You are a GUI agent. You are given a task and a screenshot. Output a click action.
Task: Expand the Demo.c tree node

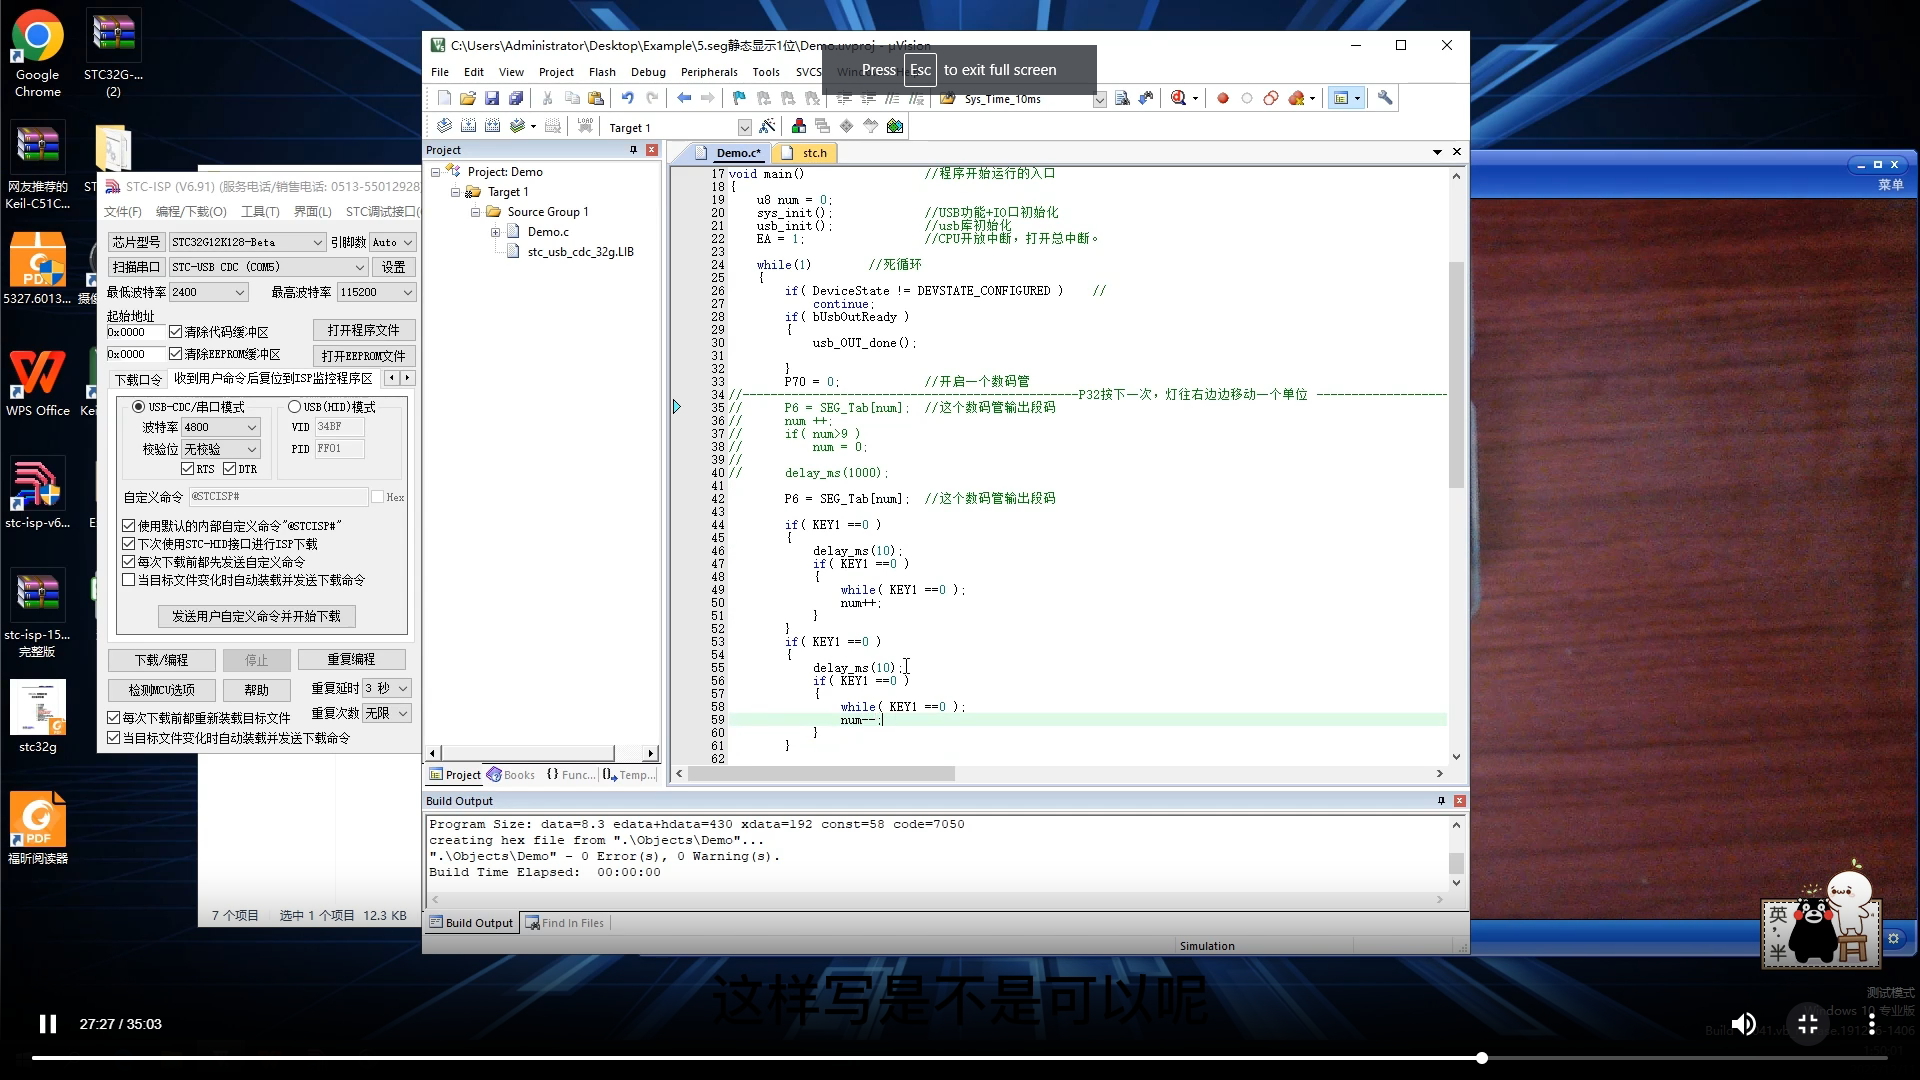click(495, 232)
